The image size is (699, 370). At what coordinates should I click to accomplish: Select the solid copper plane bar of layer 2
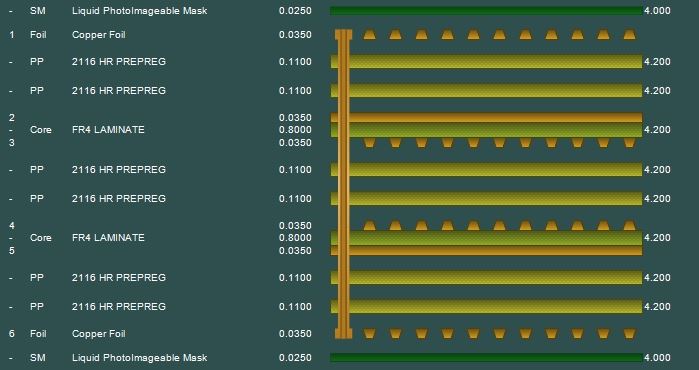pyautogui.click(x=486, y=118)
